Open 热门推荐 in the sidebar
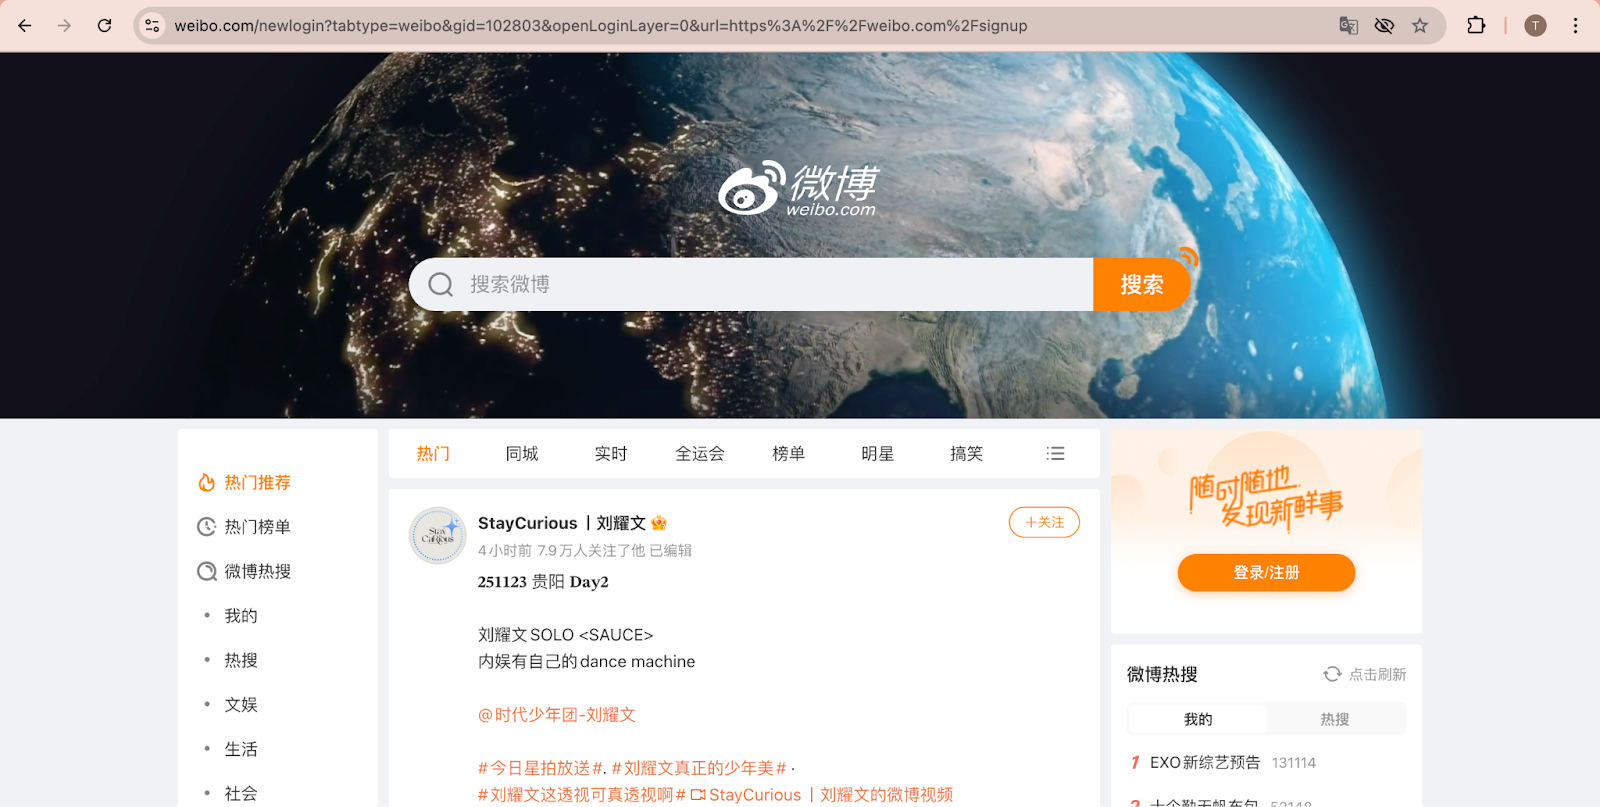This screenshot has width=1600, height=807. tap(257, 482)
